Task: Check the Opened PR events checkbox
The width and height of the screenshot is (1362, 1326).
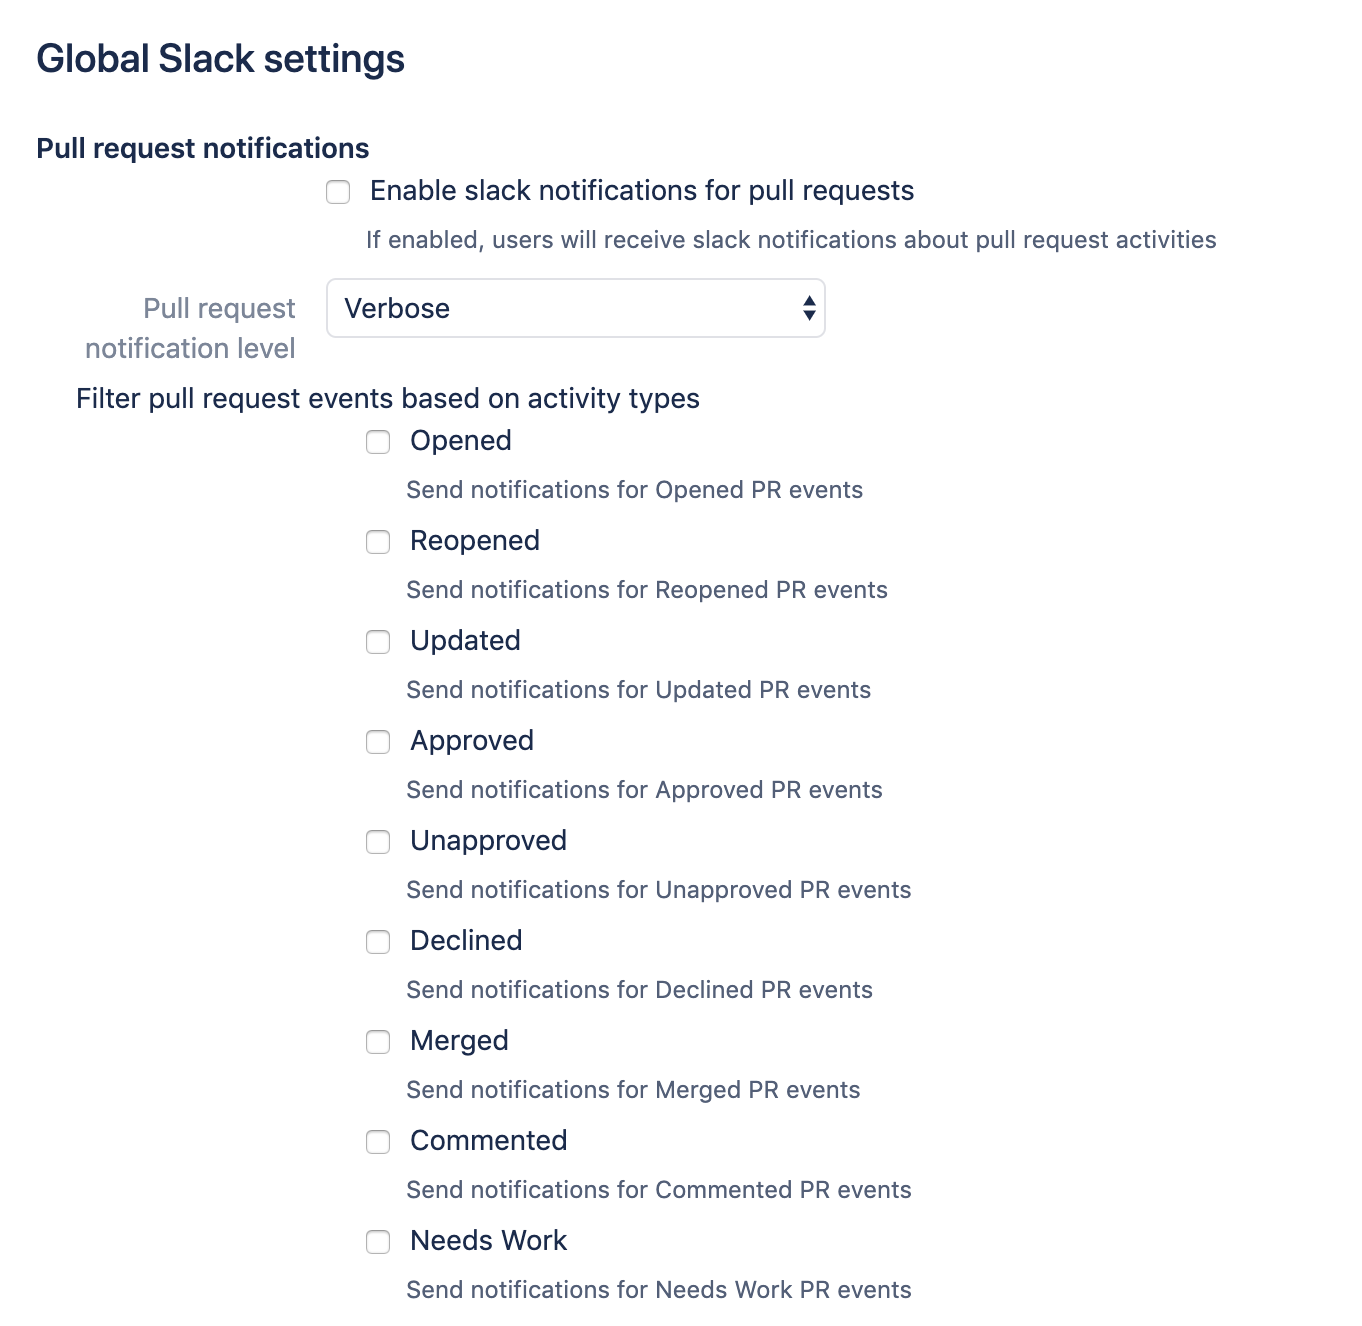Action: (378, 442)
